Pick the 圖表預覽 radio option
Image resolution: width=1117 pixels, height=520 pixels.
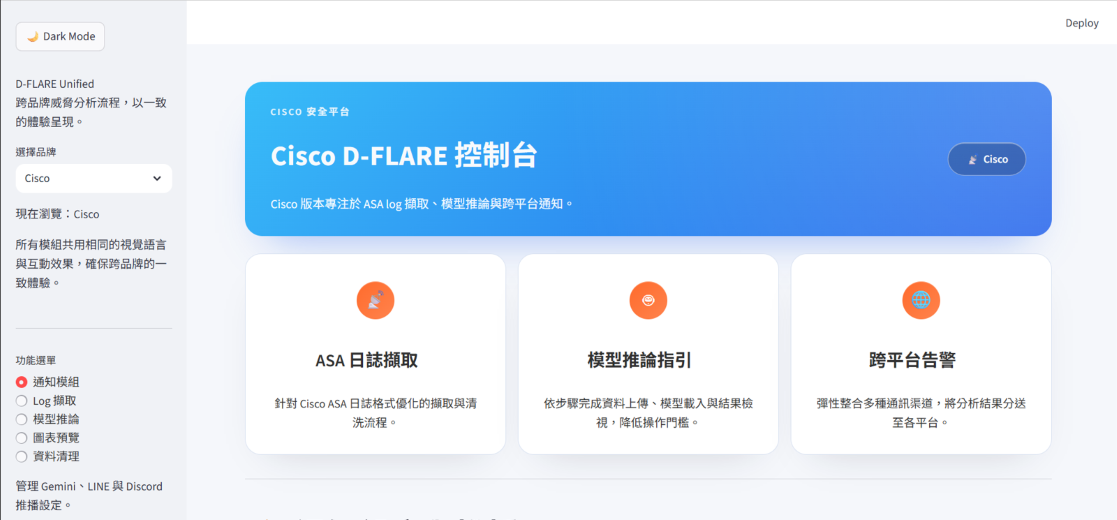22,437
